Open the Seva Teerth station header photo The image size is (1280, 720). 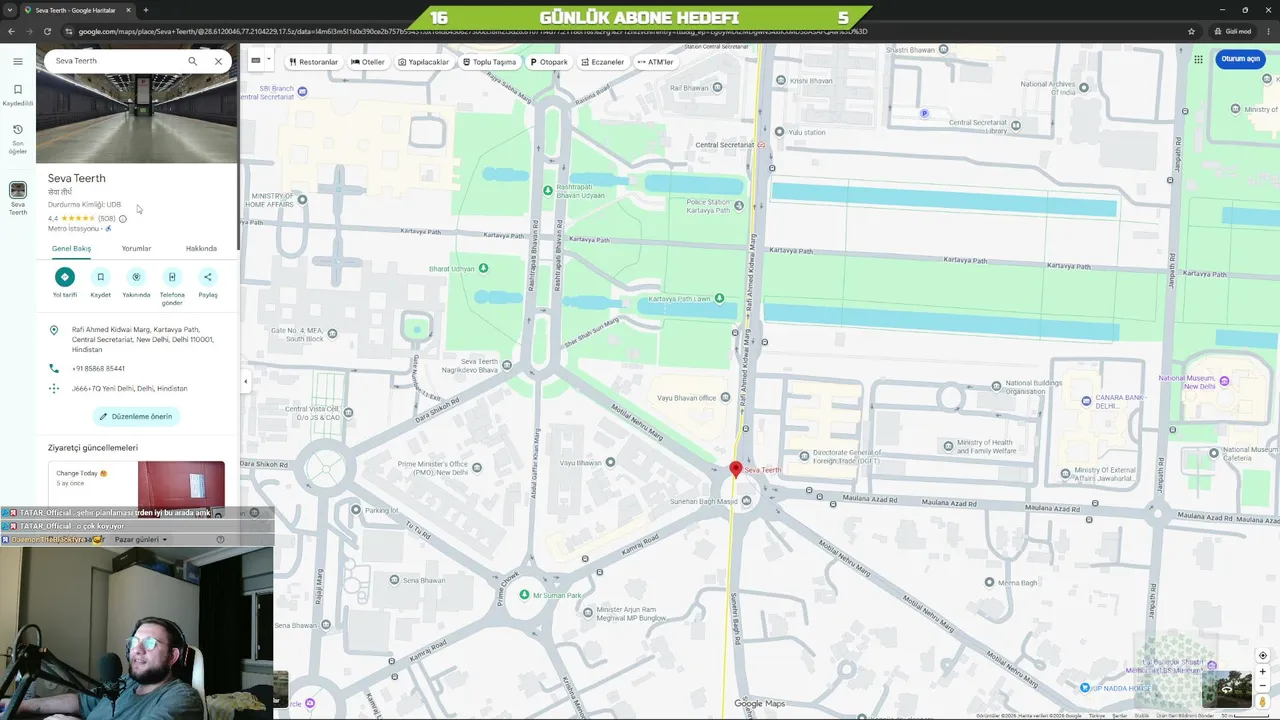point(137,118)
